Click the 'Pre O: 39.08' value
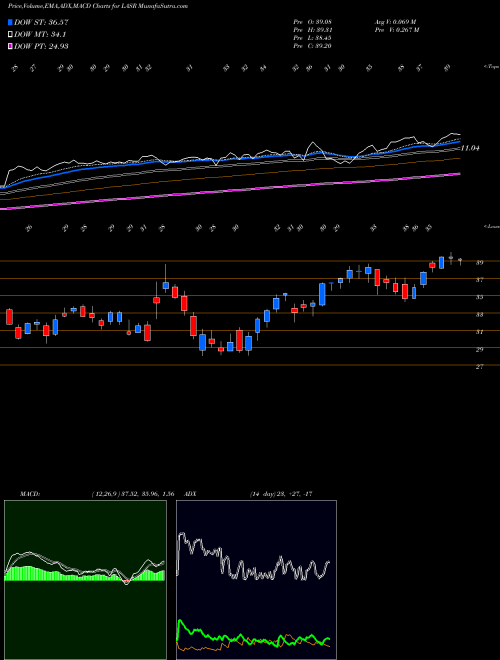 pyautogui.click(x=312, y=22)
